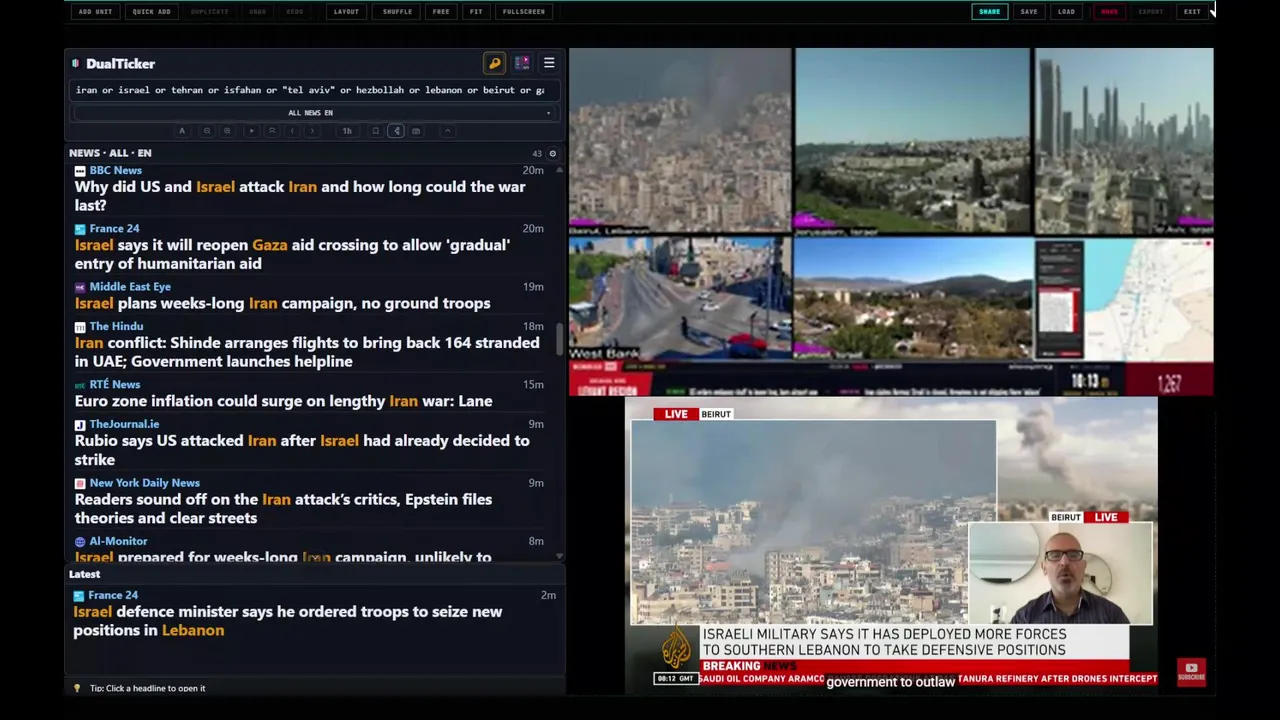Click the previous arrow icon in ticker controls
This screenshot has width=1280, height=720.
coord(292,131)
